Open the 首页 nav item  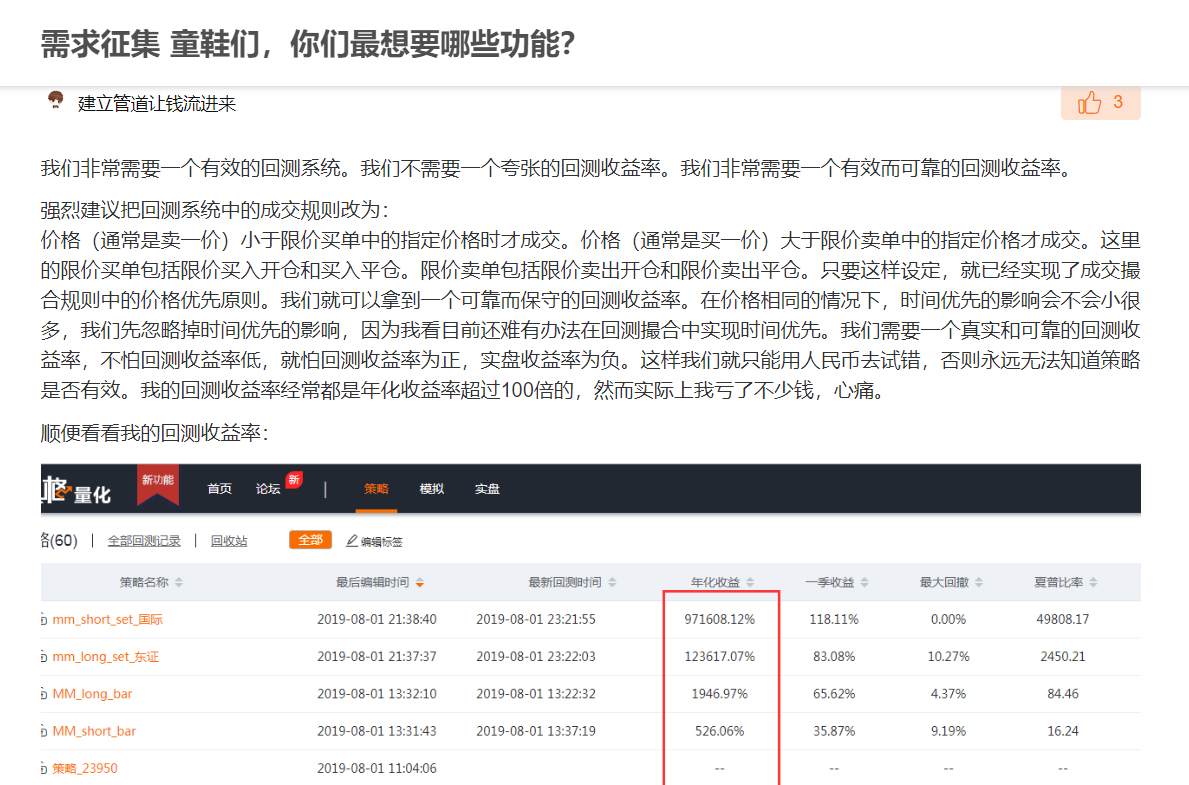click(219, 489)
